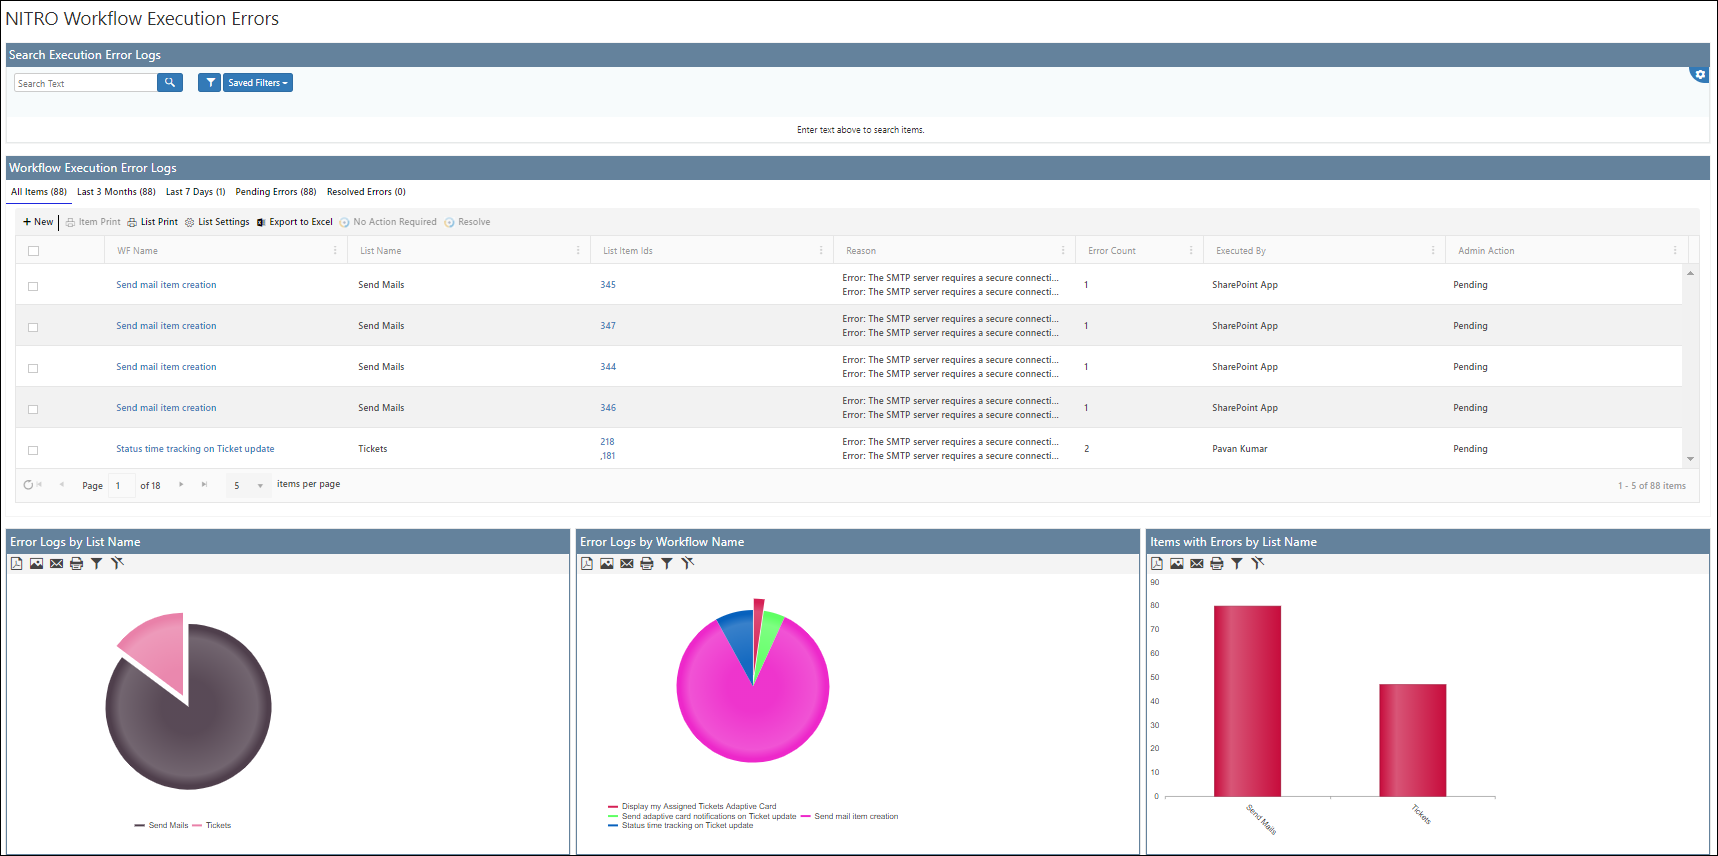The height and width of the screenshot is (856, 1718).
Task: Open Send mail item creation for item 345
Action: click(166, 285)
